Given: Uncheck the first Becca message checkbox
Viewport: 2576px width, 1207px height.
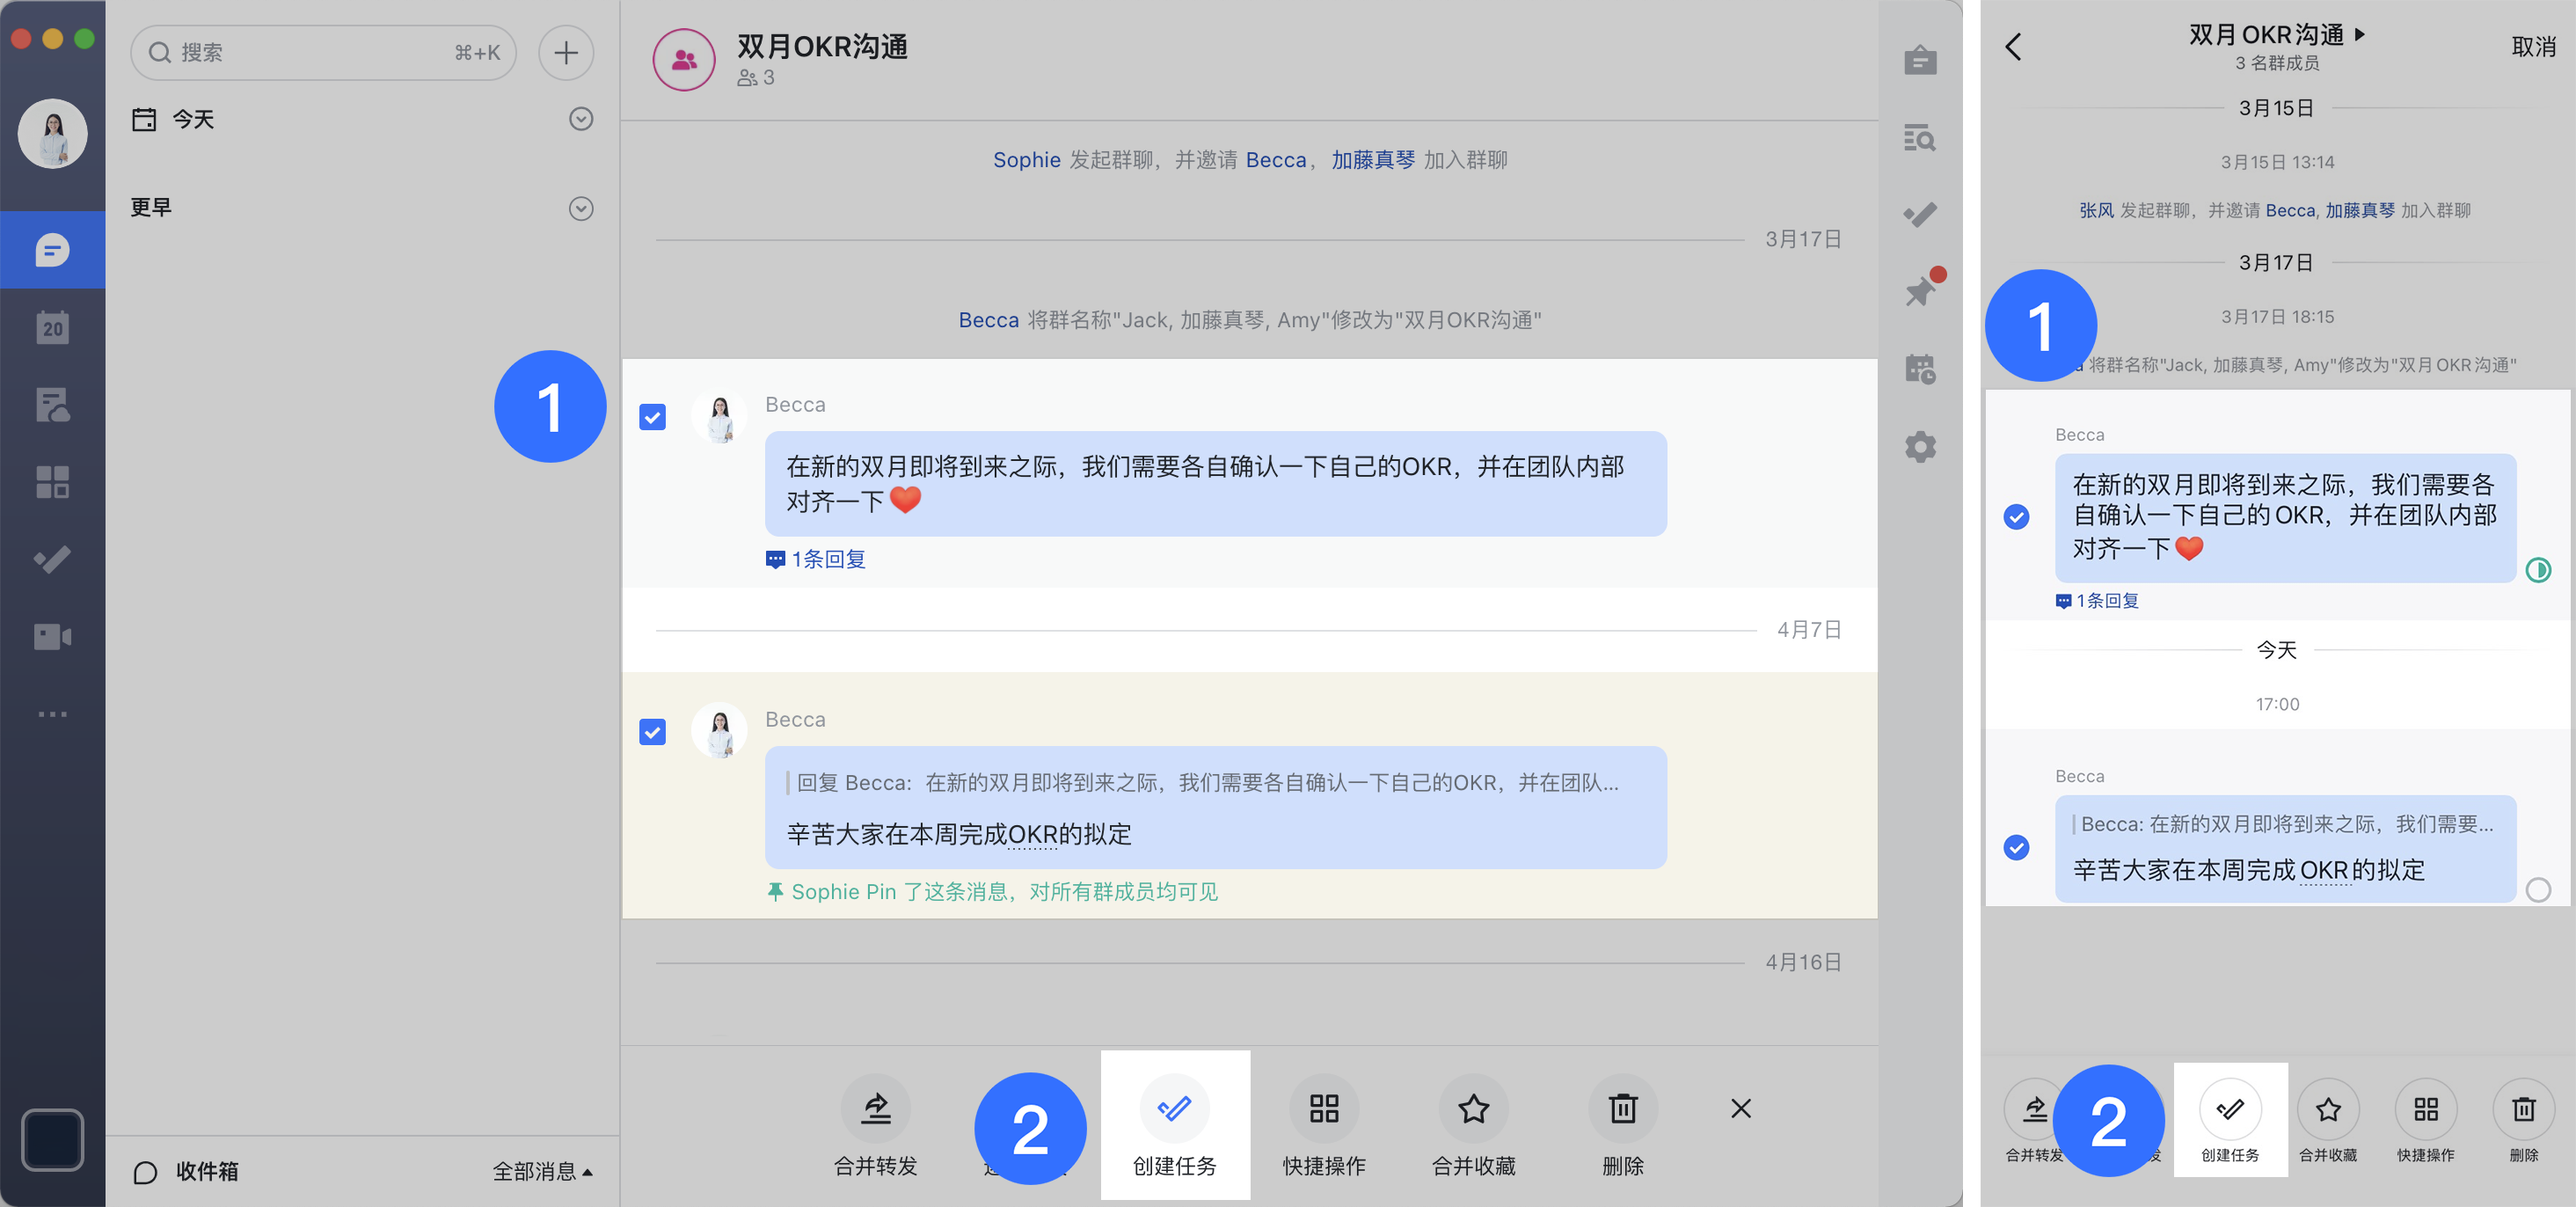Looking at the screenshot, I should (652, 417).
